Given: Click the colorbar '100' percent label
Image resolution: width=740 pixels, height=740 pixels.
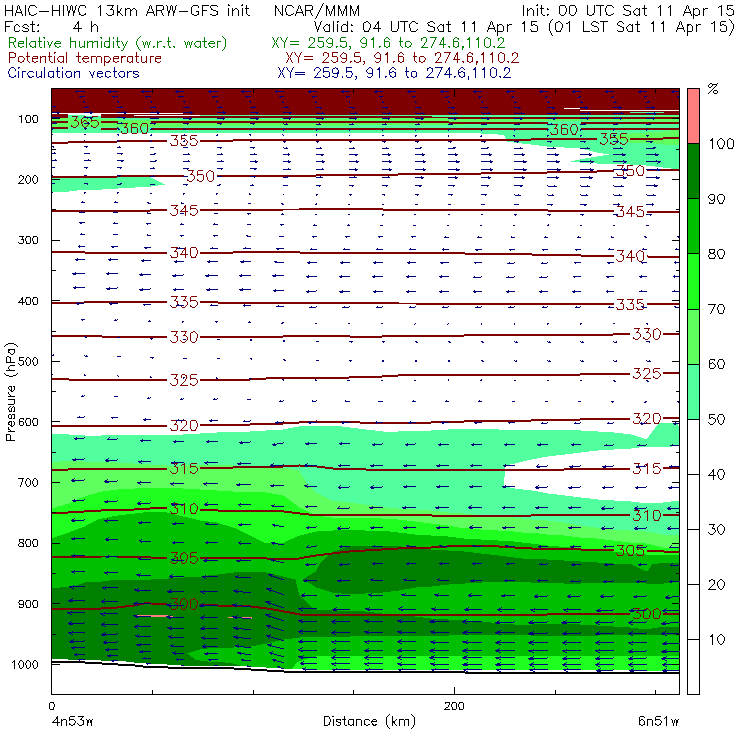Looking at the screenshot, I should [721, 143].
